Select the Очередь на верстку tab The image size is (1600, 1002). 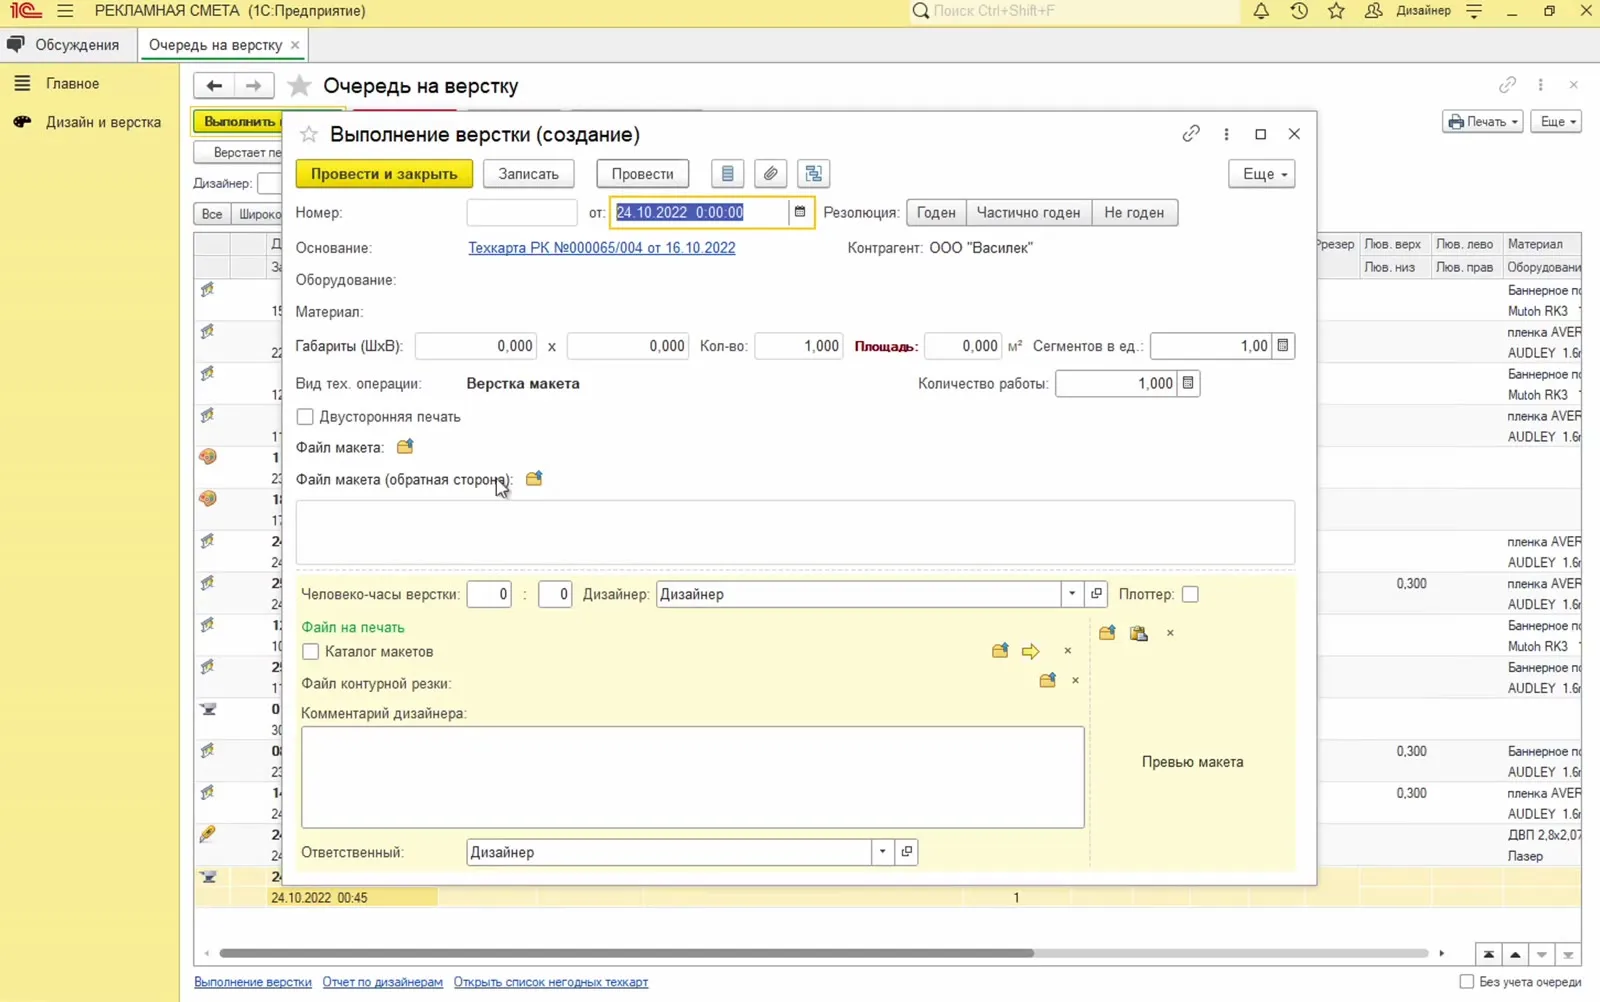pyautogui.click(x=216, y=45)
